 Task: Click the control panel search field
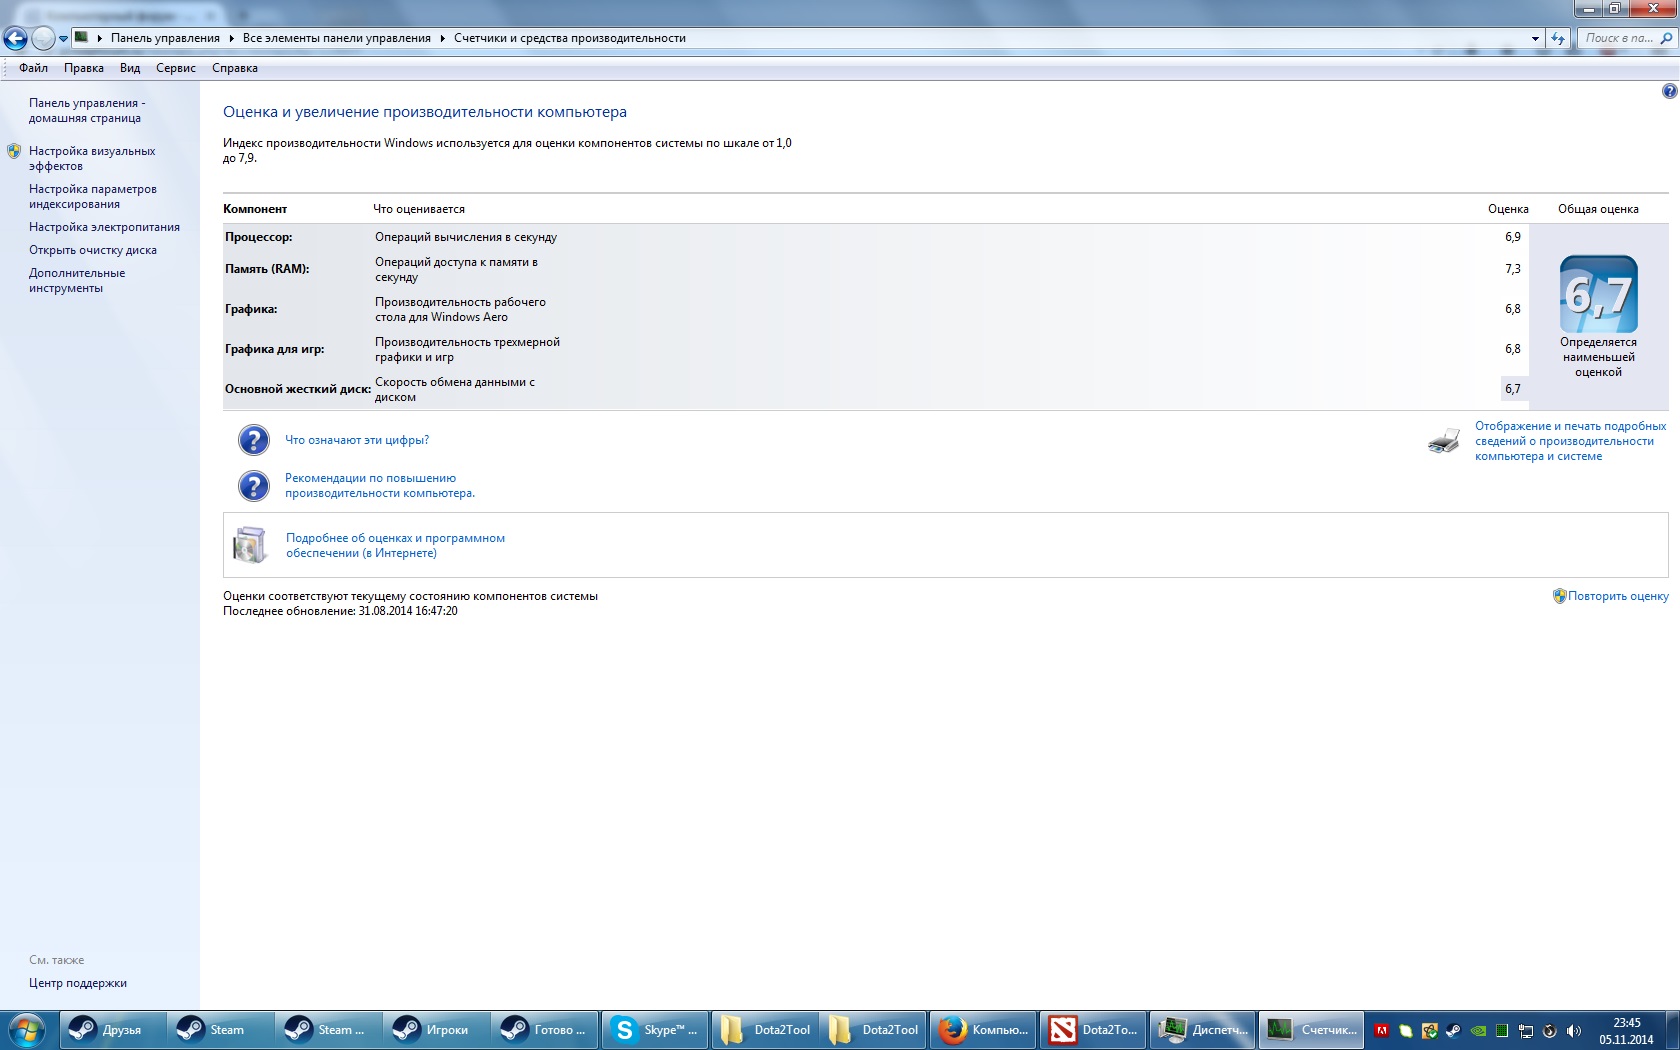[1618, 38]
